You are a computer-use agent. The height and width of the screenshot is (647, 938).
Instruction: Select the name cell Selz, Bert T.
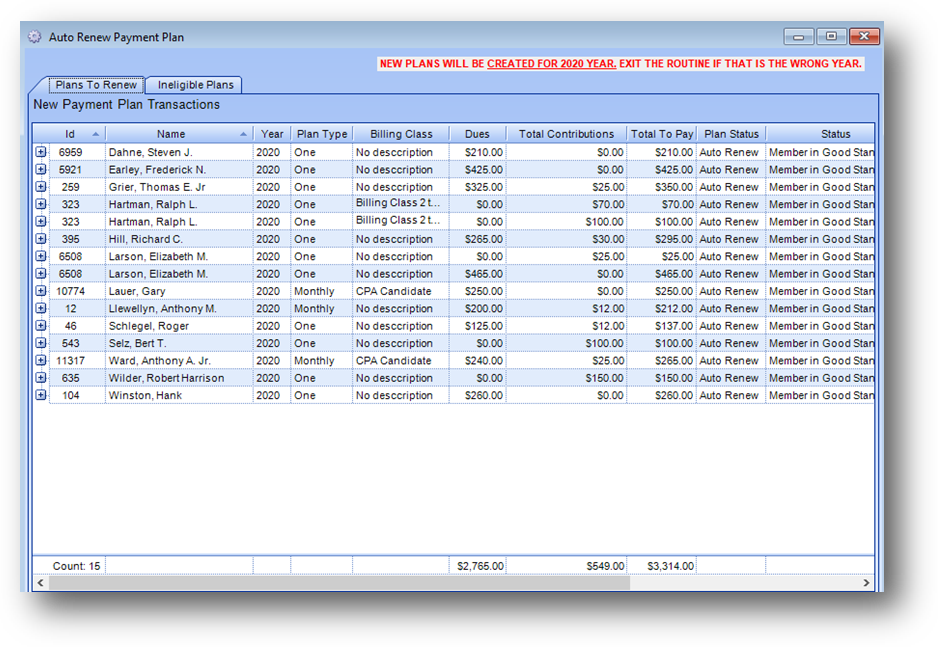pyautogui.click(x=179, y=343)
